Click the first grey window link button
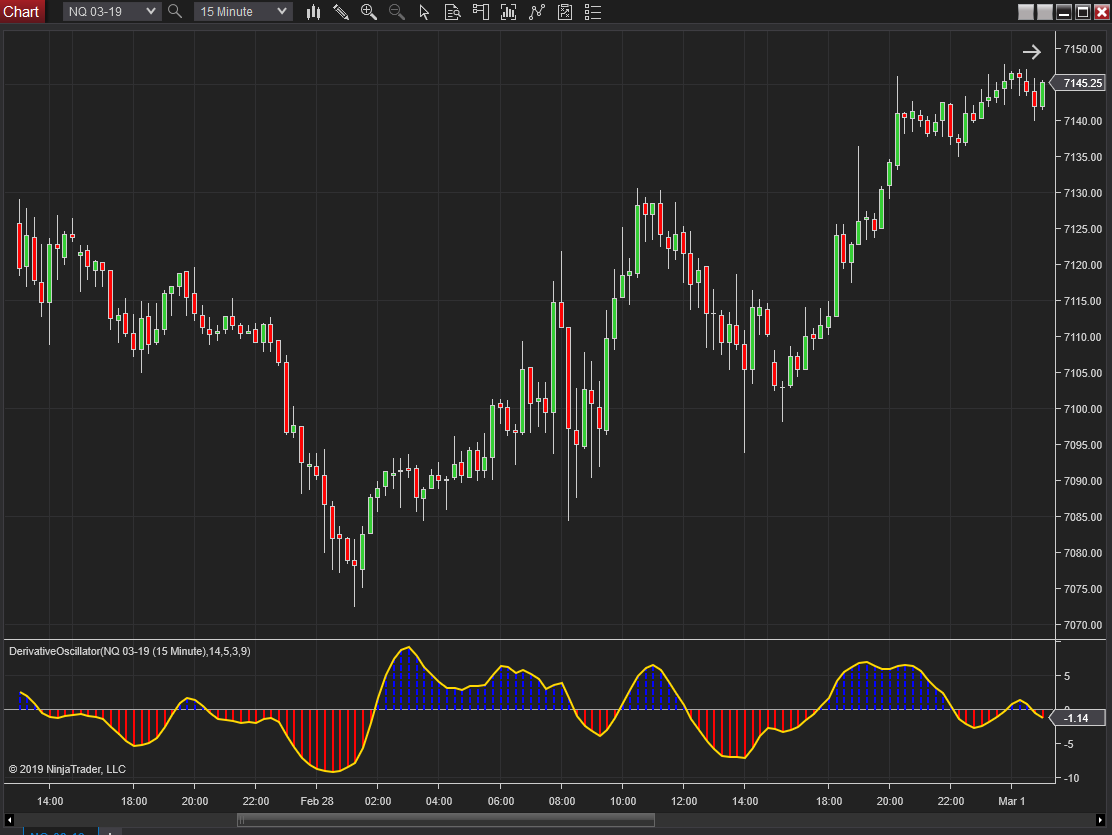 pyautogui.click(x=1025, y=12)
